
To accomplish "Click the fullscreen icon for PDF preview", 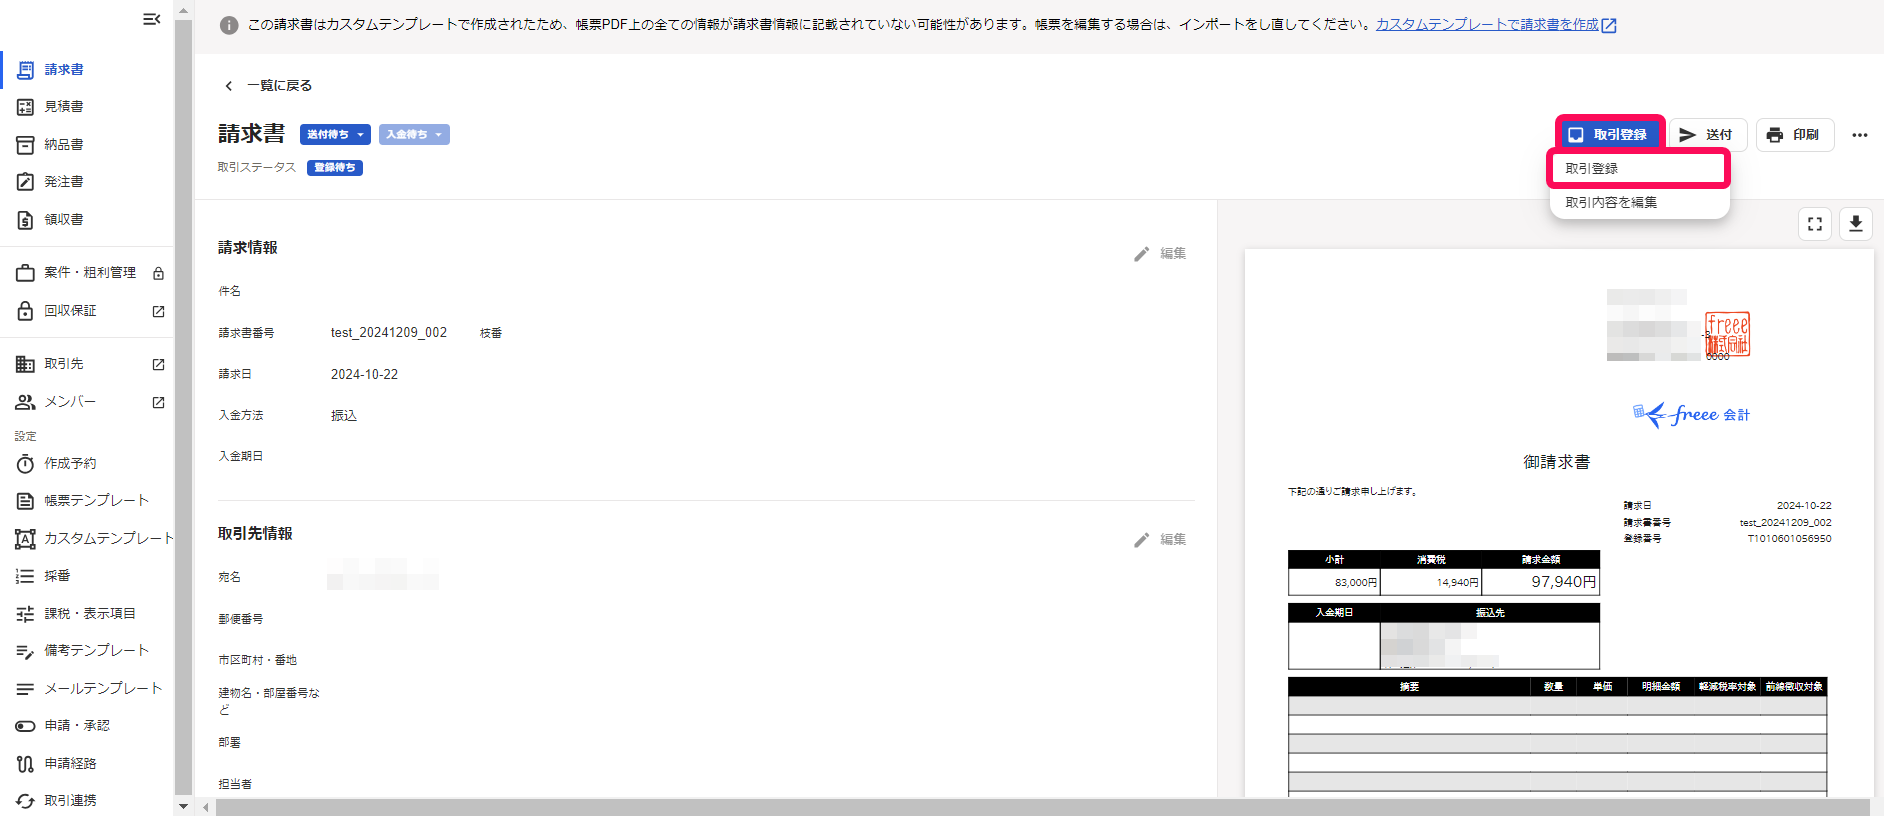I will 1814,224.
